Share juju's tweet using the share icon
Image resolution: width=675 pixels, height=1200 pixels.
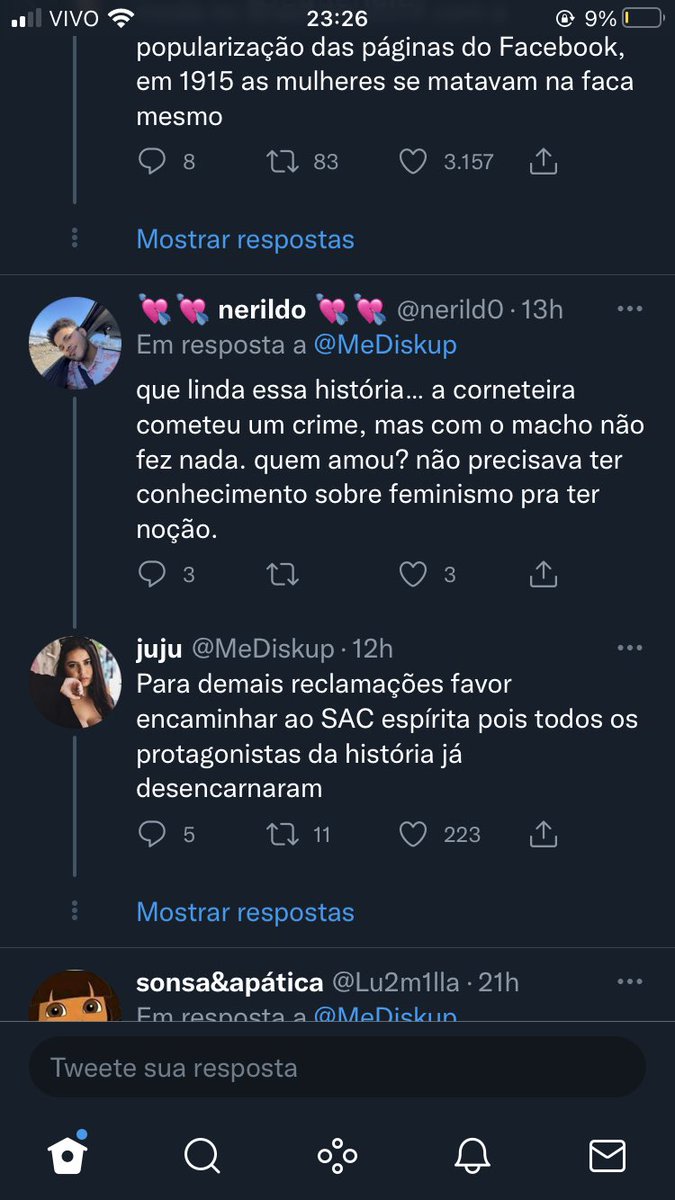pos(543,833)
